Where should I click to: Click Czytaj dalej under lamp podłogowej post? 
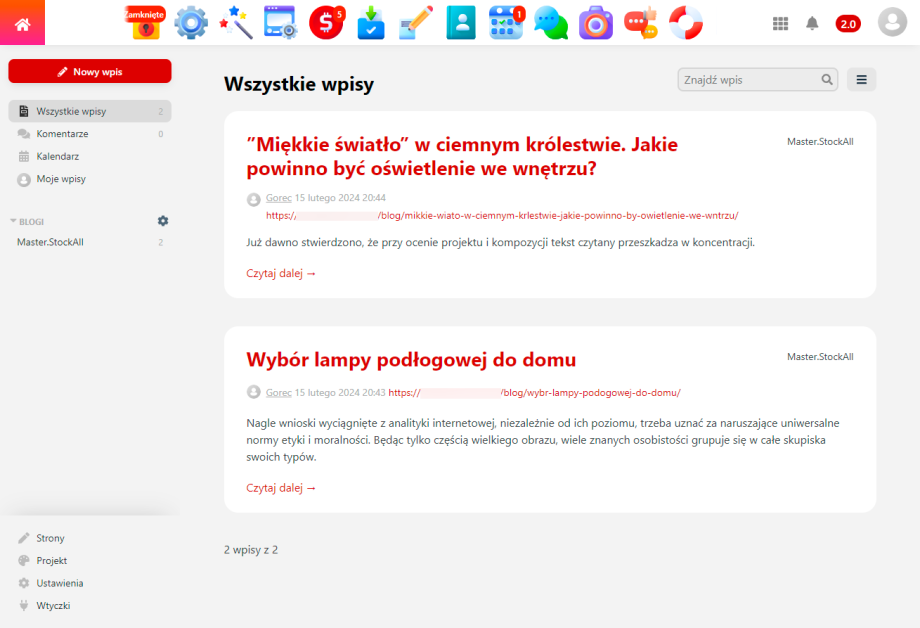(281, 488)
